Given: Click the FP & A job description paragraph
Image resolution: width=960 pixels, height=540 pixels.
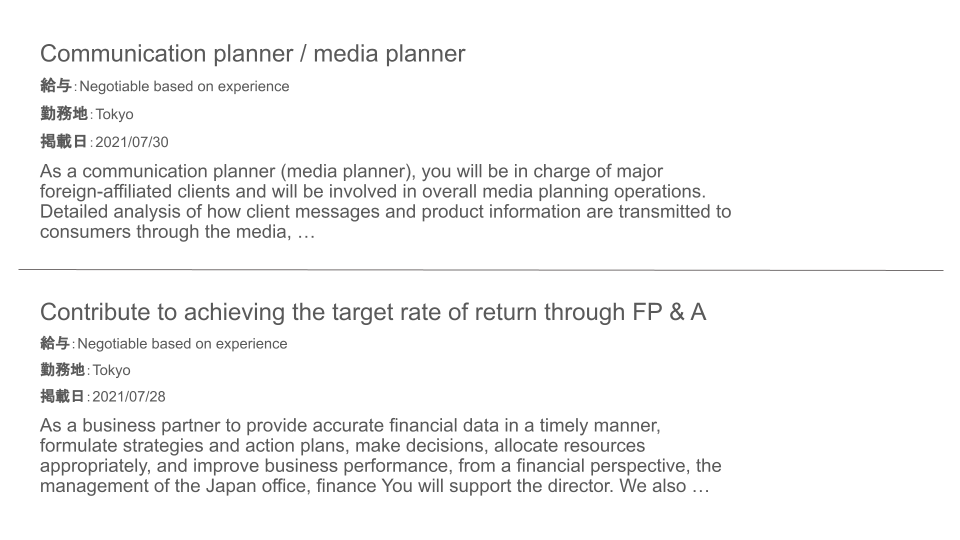Looking at the screenshot, I should (x=381, y=456).
